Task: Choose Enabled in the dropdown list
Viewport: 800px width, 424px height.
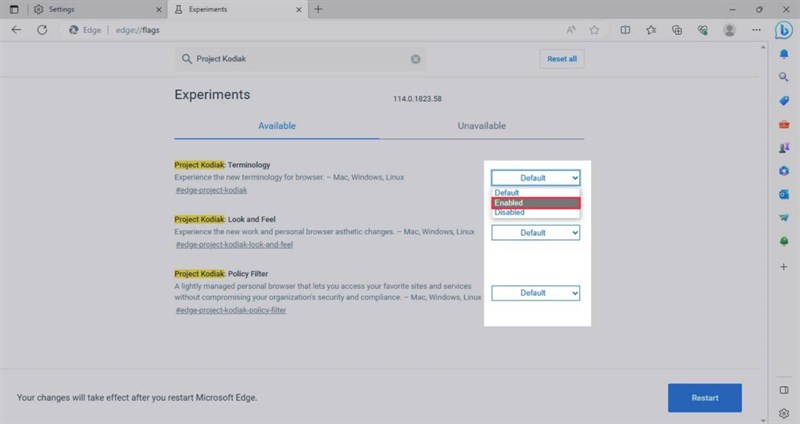Action: click(536, 203)
